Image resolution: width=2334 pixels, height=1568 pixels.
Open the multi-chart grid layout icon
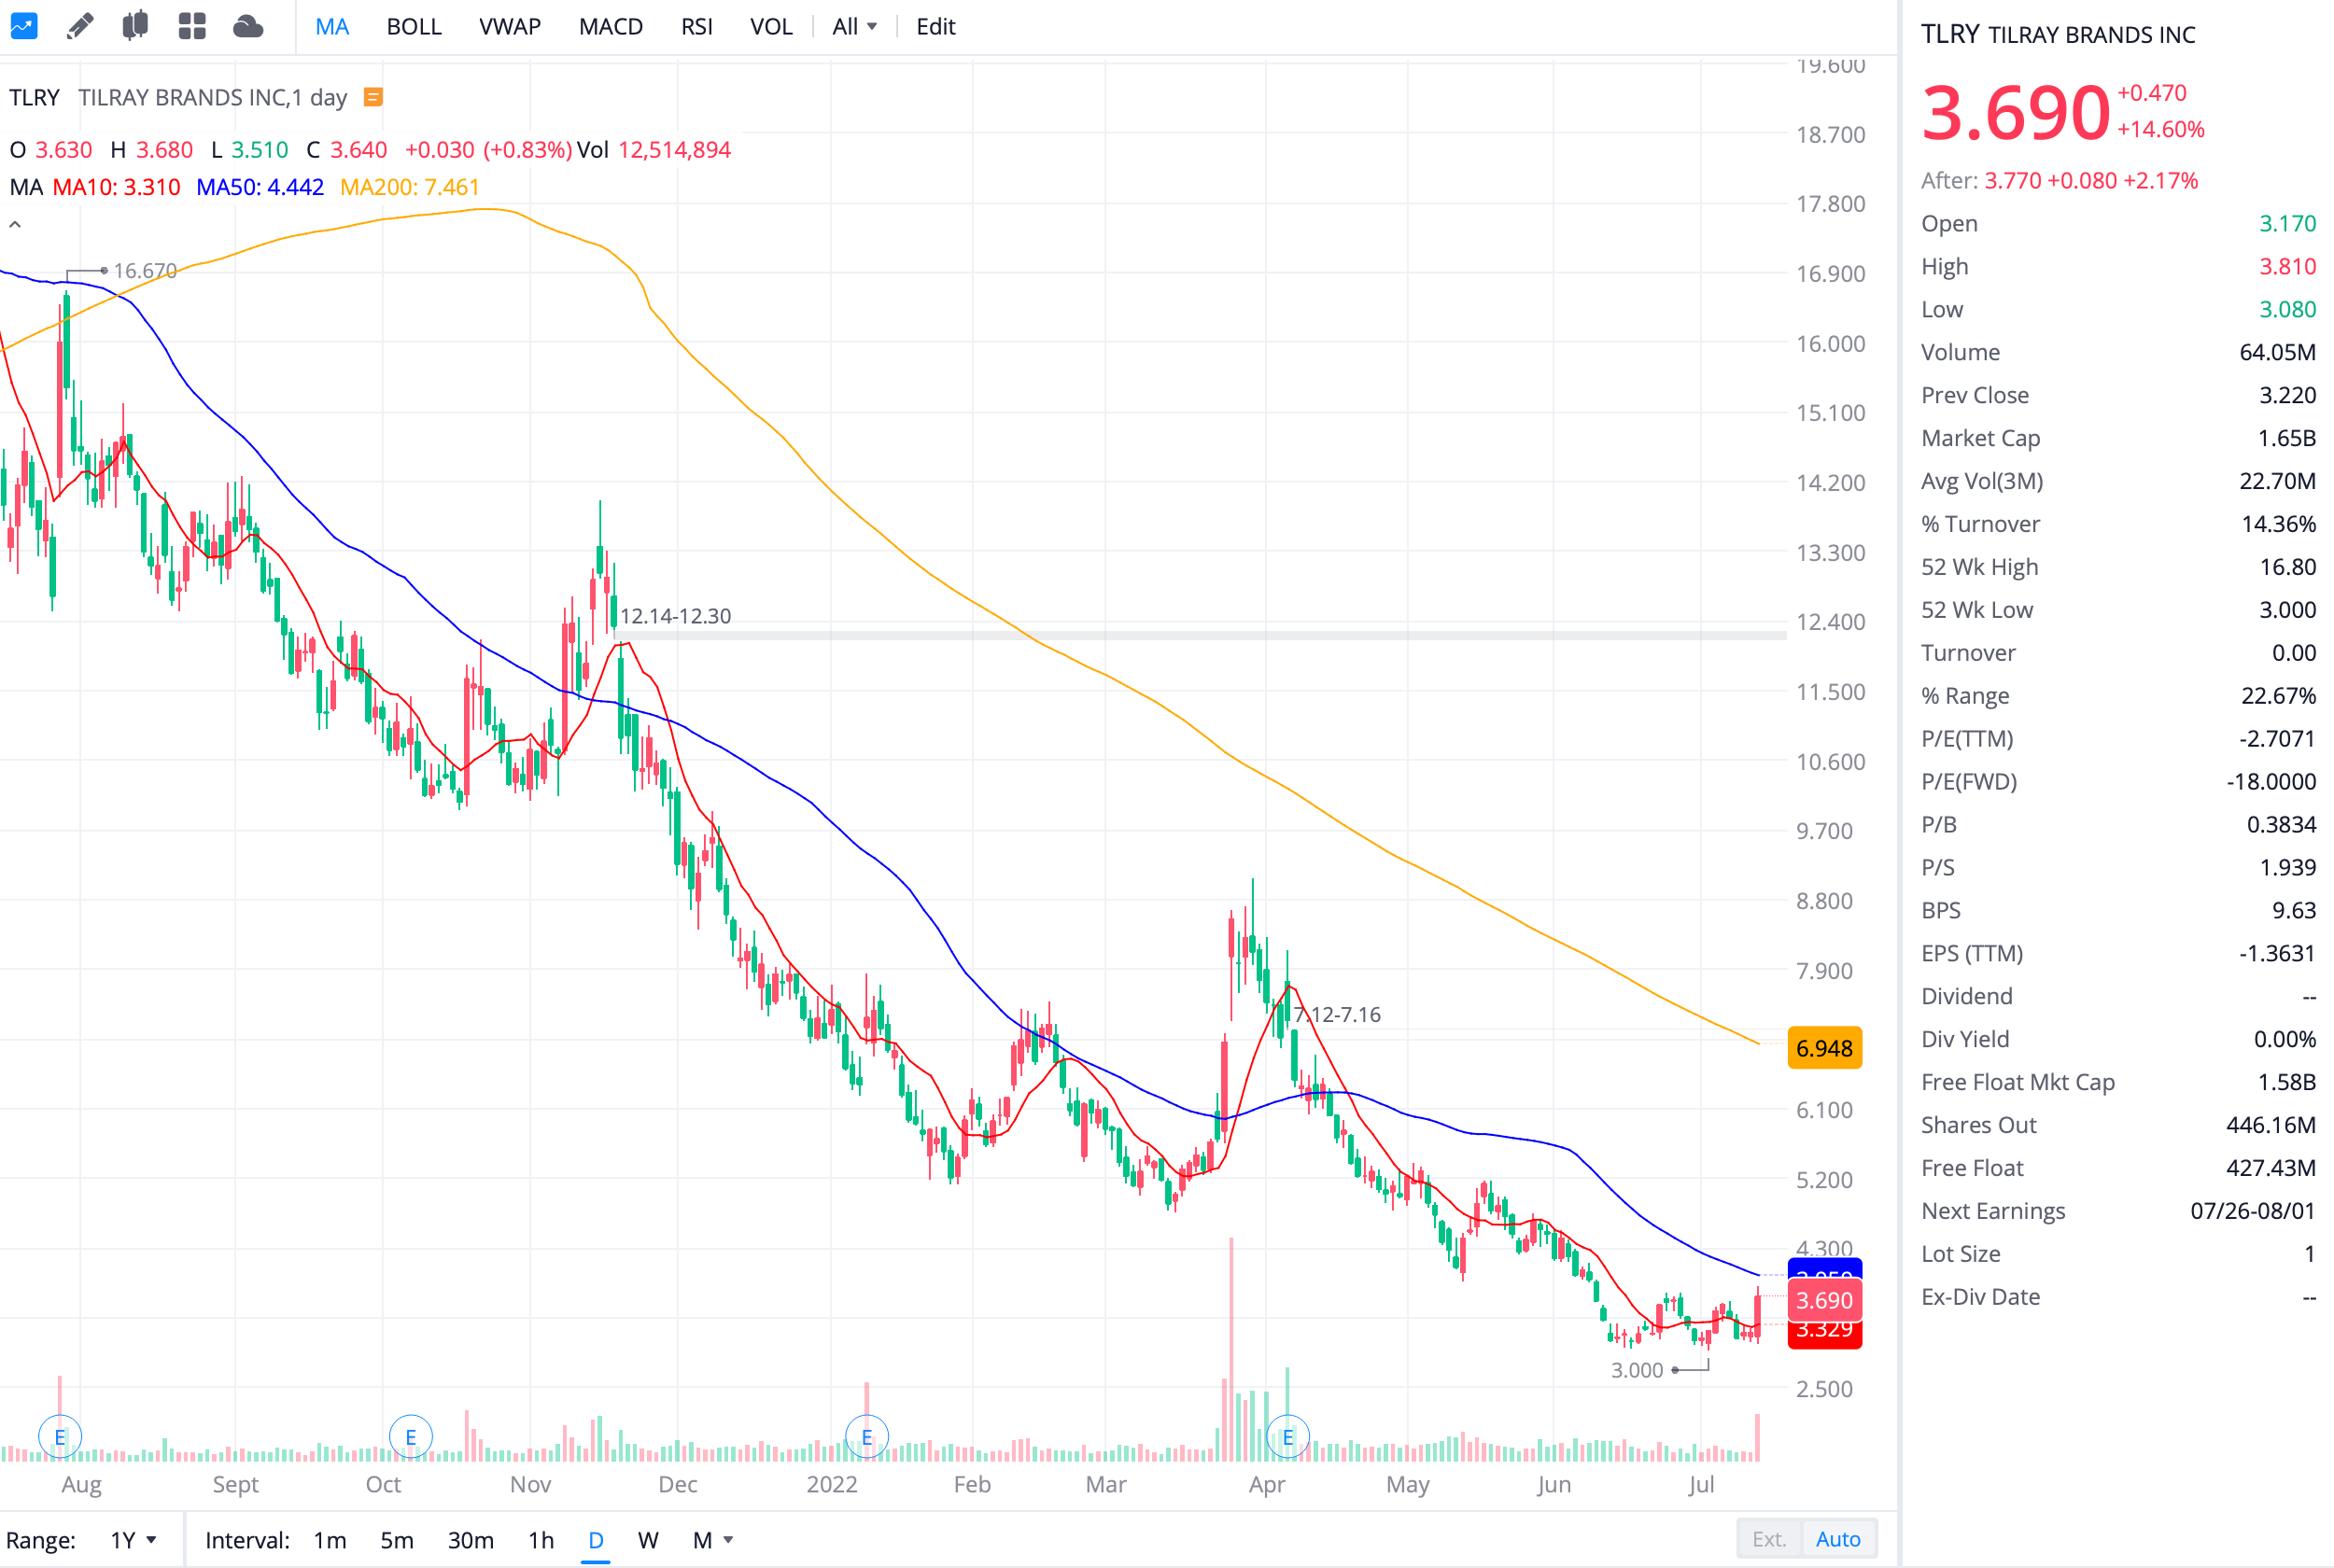tap(192, 26)
